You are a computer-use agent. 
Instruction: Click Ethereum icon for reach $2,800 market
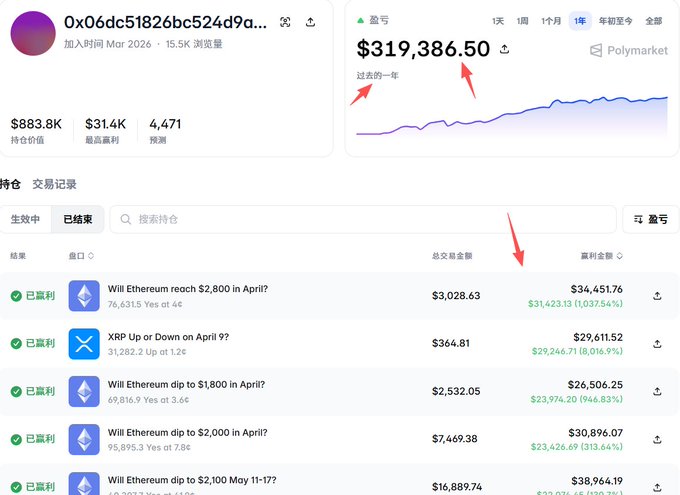point(84,296)
